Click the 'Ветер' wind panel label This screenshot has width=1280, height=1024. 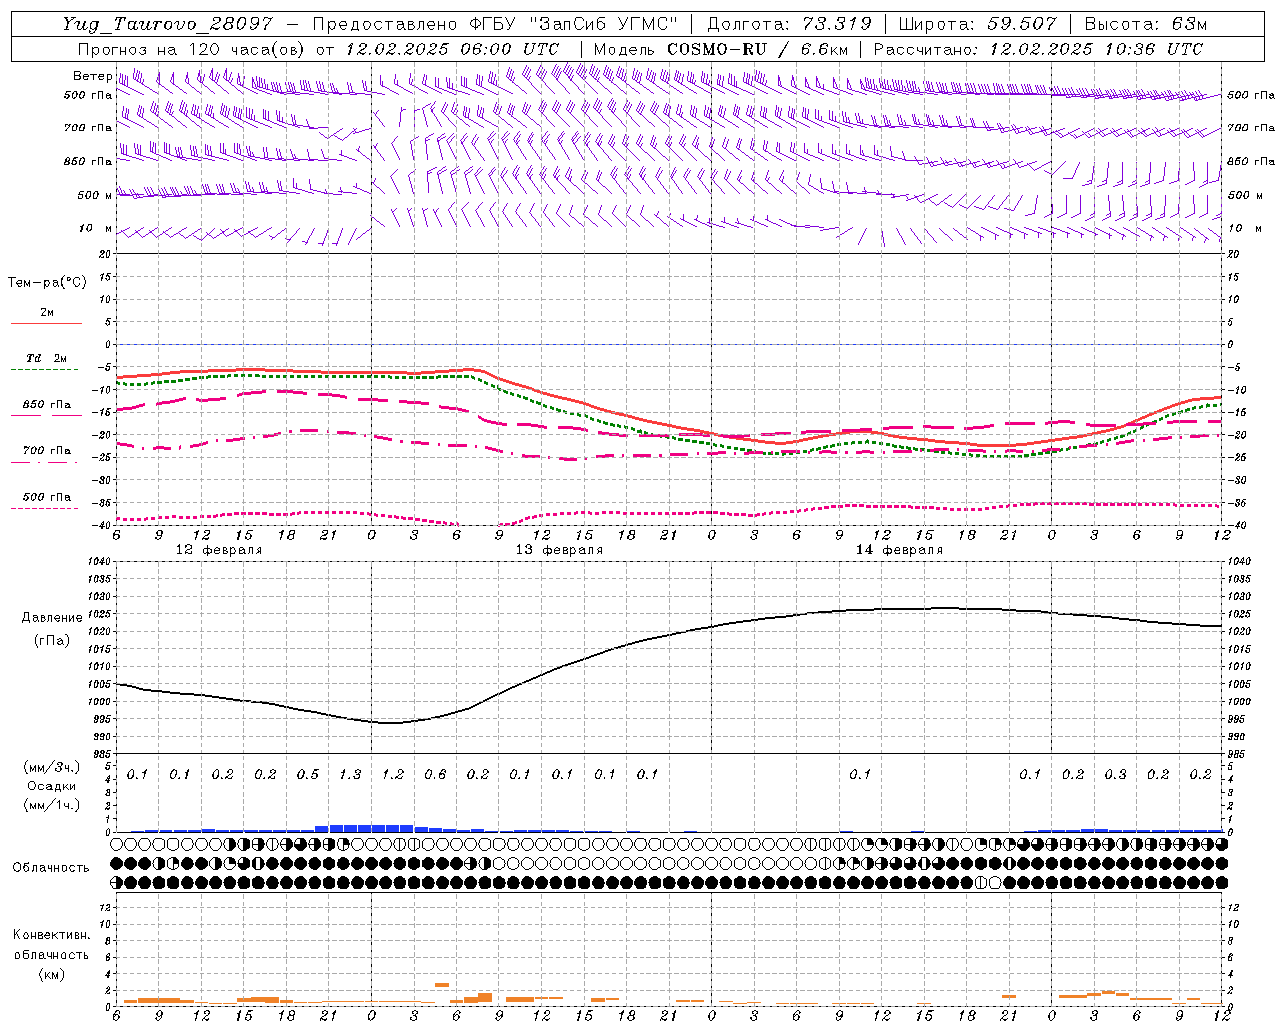tap(92, 76)
